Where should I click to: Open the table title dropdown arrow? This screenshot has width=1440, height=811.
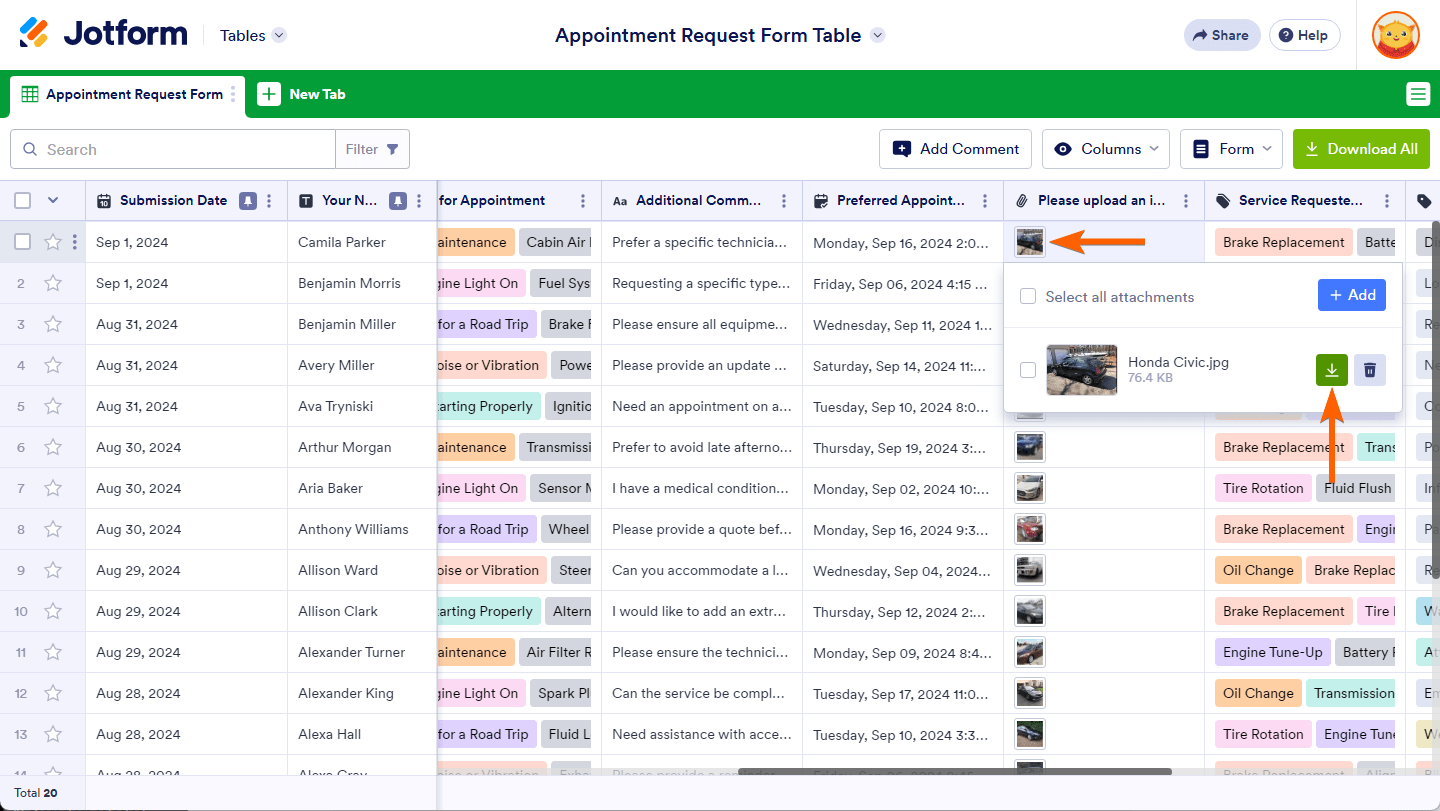tap(878, 35)
